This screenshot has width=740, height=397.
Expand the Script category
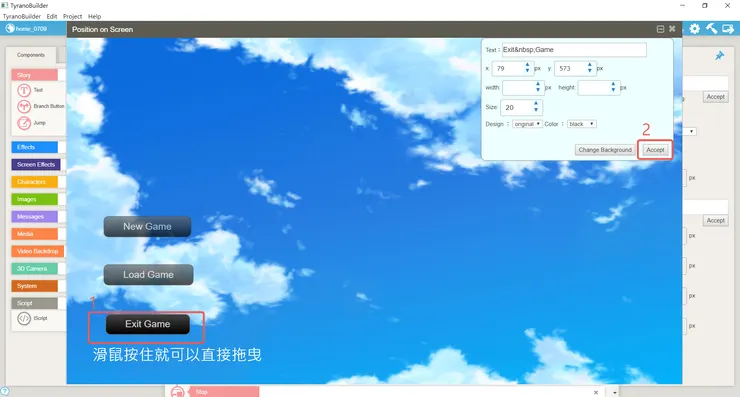[x=34, y=303]
